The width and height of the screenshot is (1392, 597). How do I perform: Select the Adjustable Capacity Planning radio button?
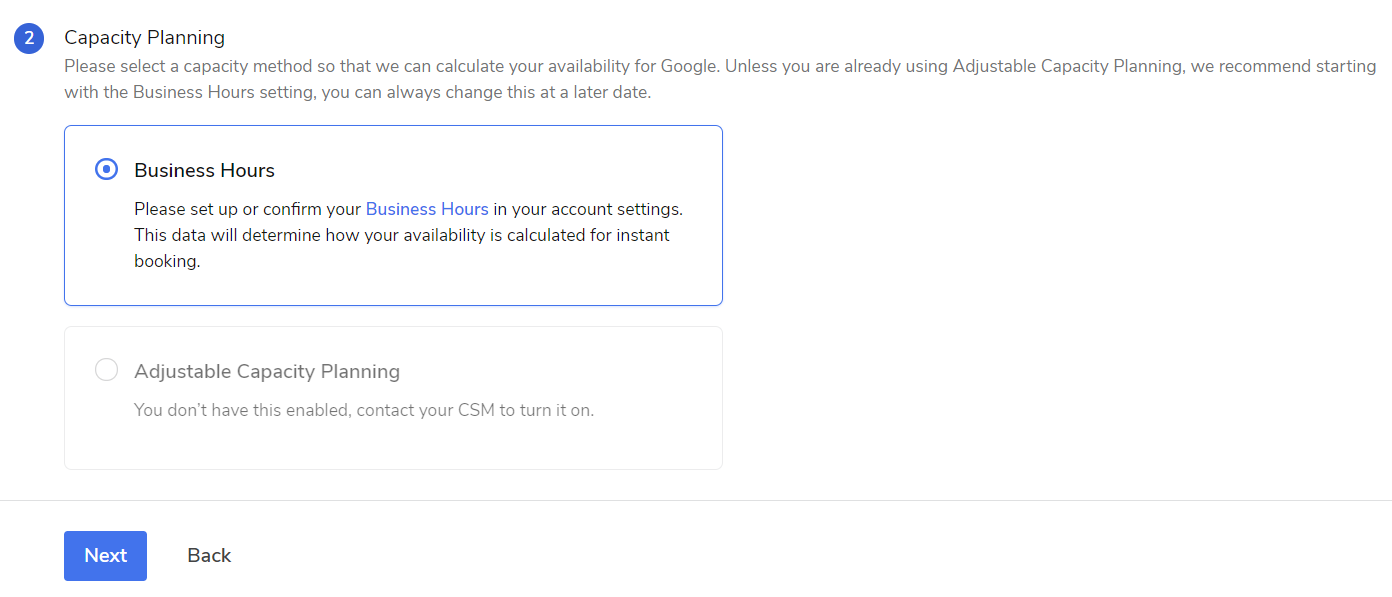106,371
